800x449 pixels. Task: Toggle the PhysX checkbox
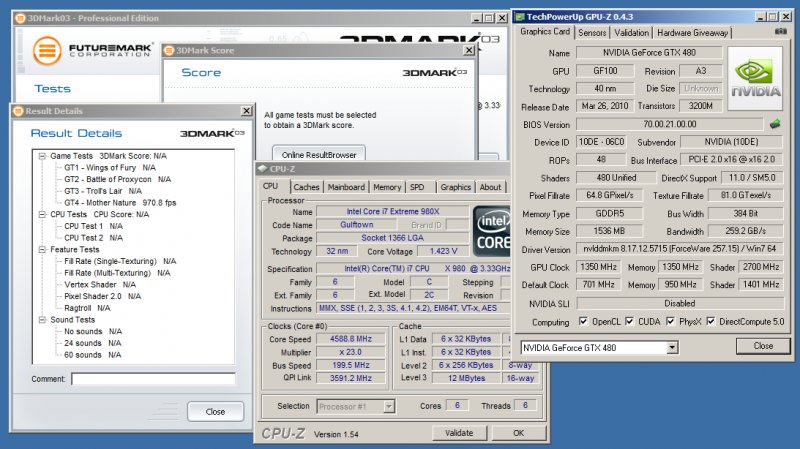pos(670,321)
